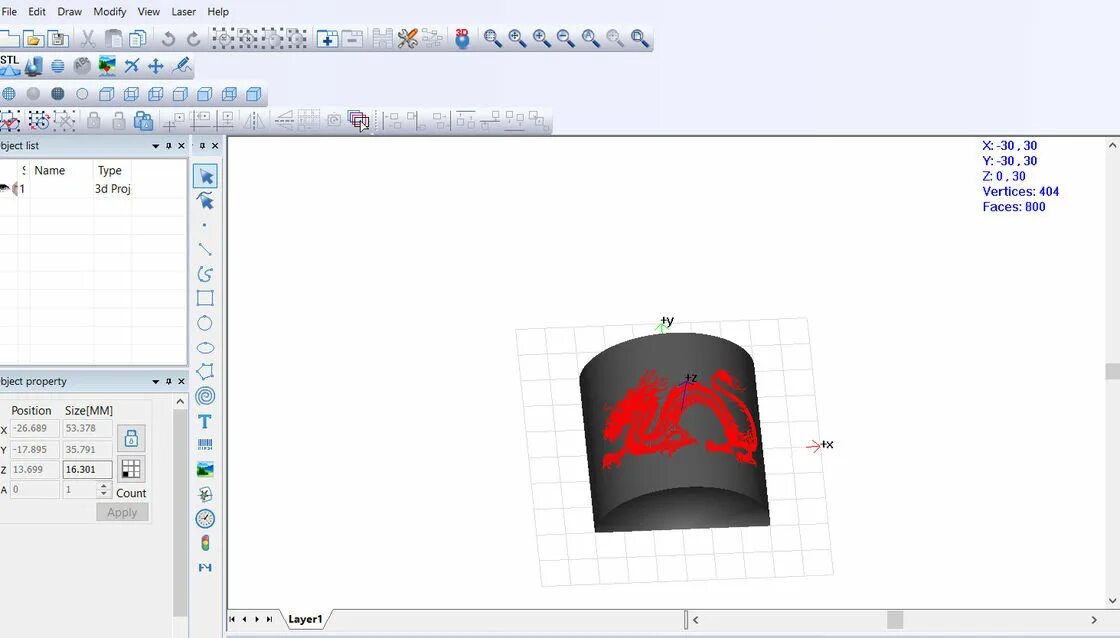Select the Bitmap image tool in draw toolbar
1120x638 pixels.
tap(205, 469)
